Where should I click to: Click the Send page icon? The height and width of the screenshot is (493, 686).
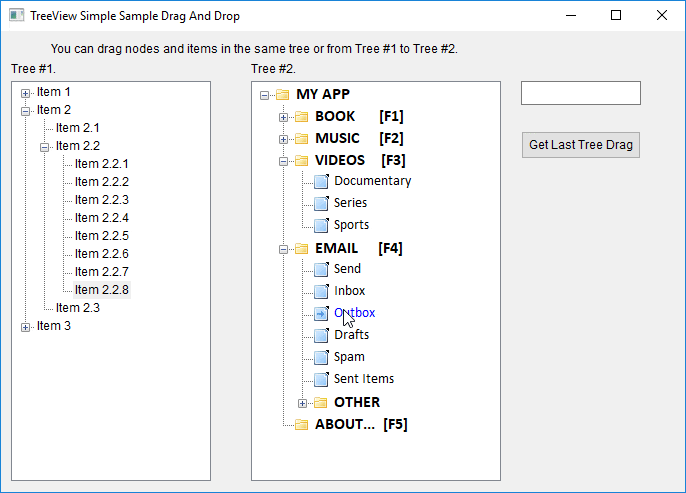pyautogui.click(x=322, y=269)
